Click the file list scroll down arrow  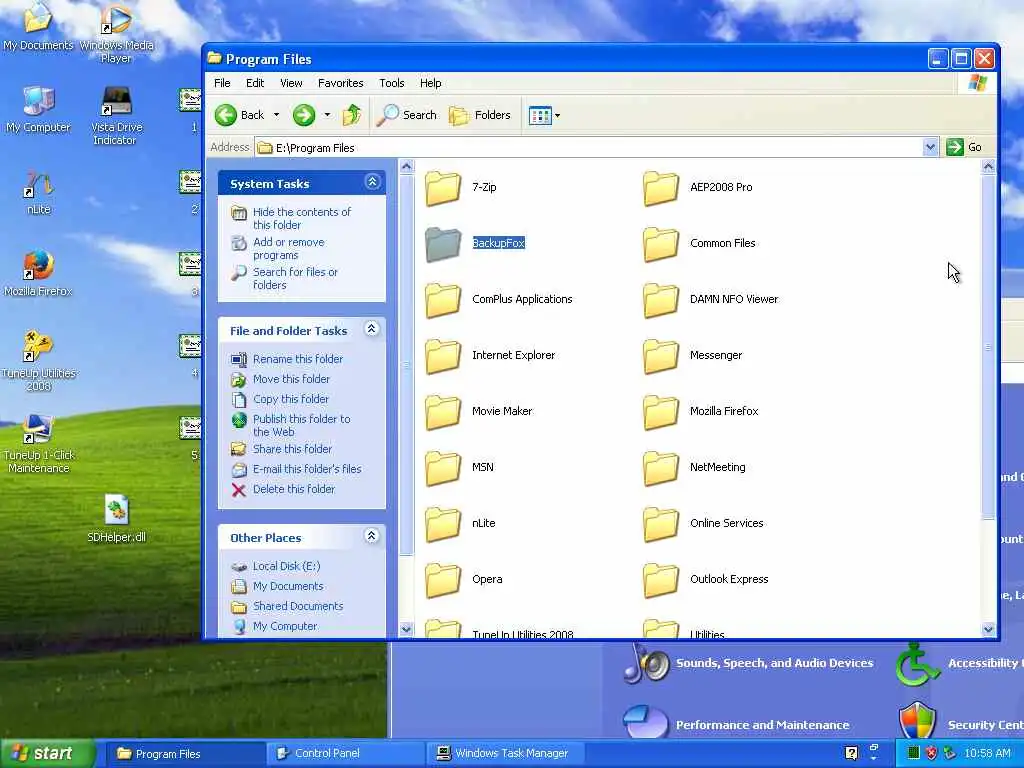click(x=988, y=630)
